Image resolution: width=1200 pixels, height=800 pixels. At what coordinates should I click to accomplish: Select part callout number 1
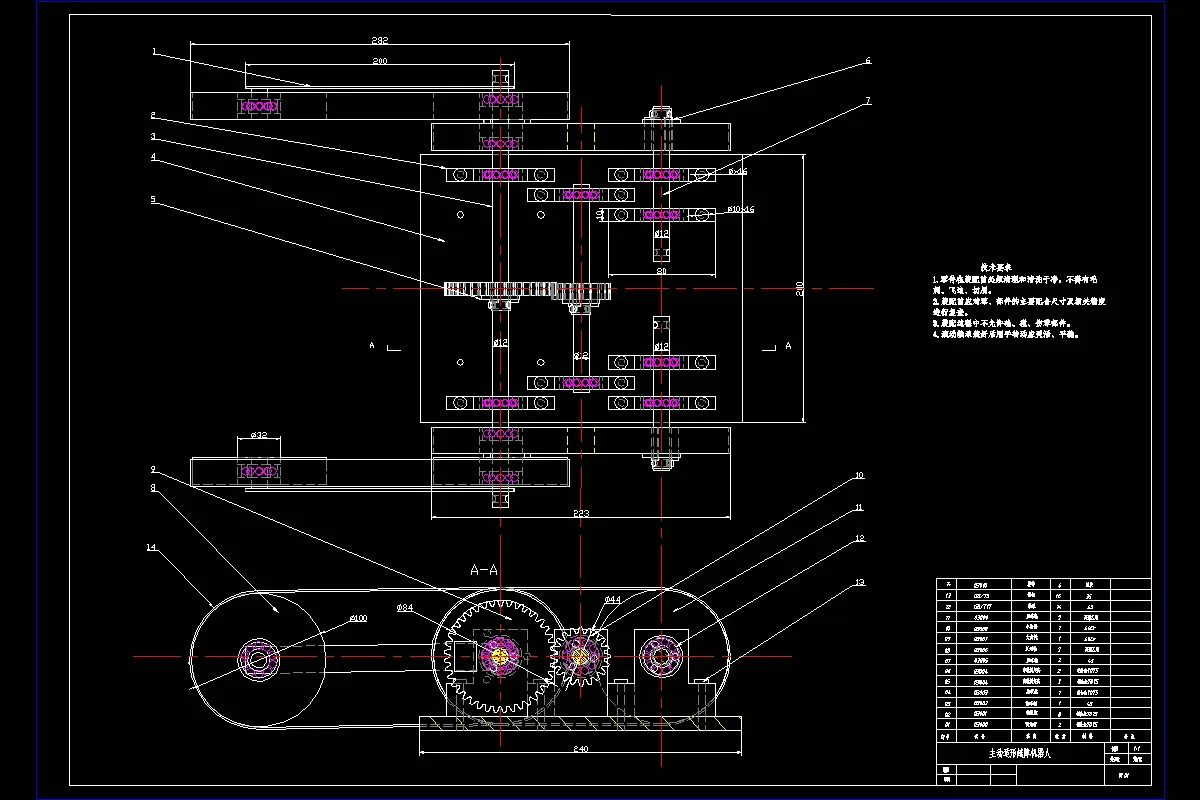[x=154, y=50]
